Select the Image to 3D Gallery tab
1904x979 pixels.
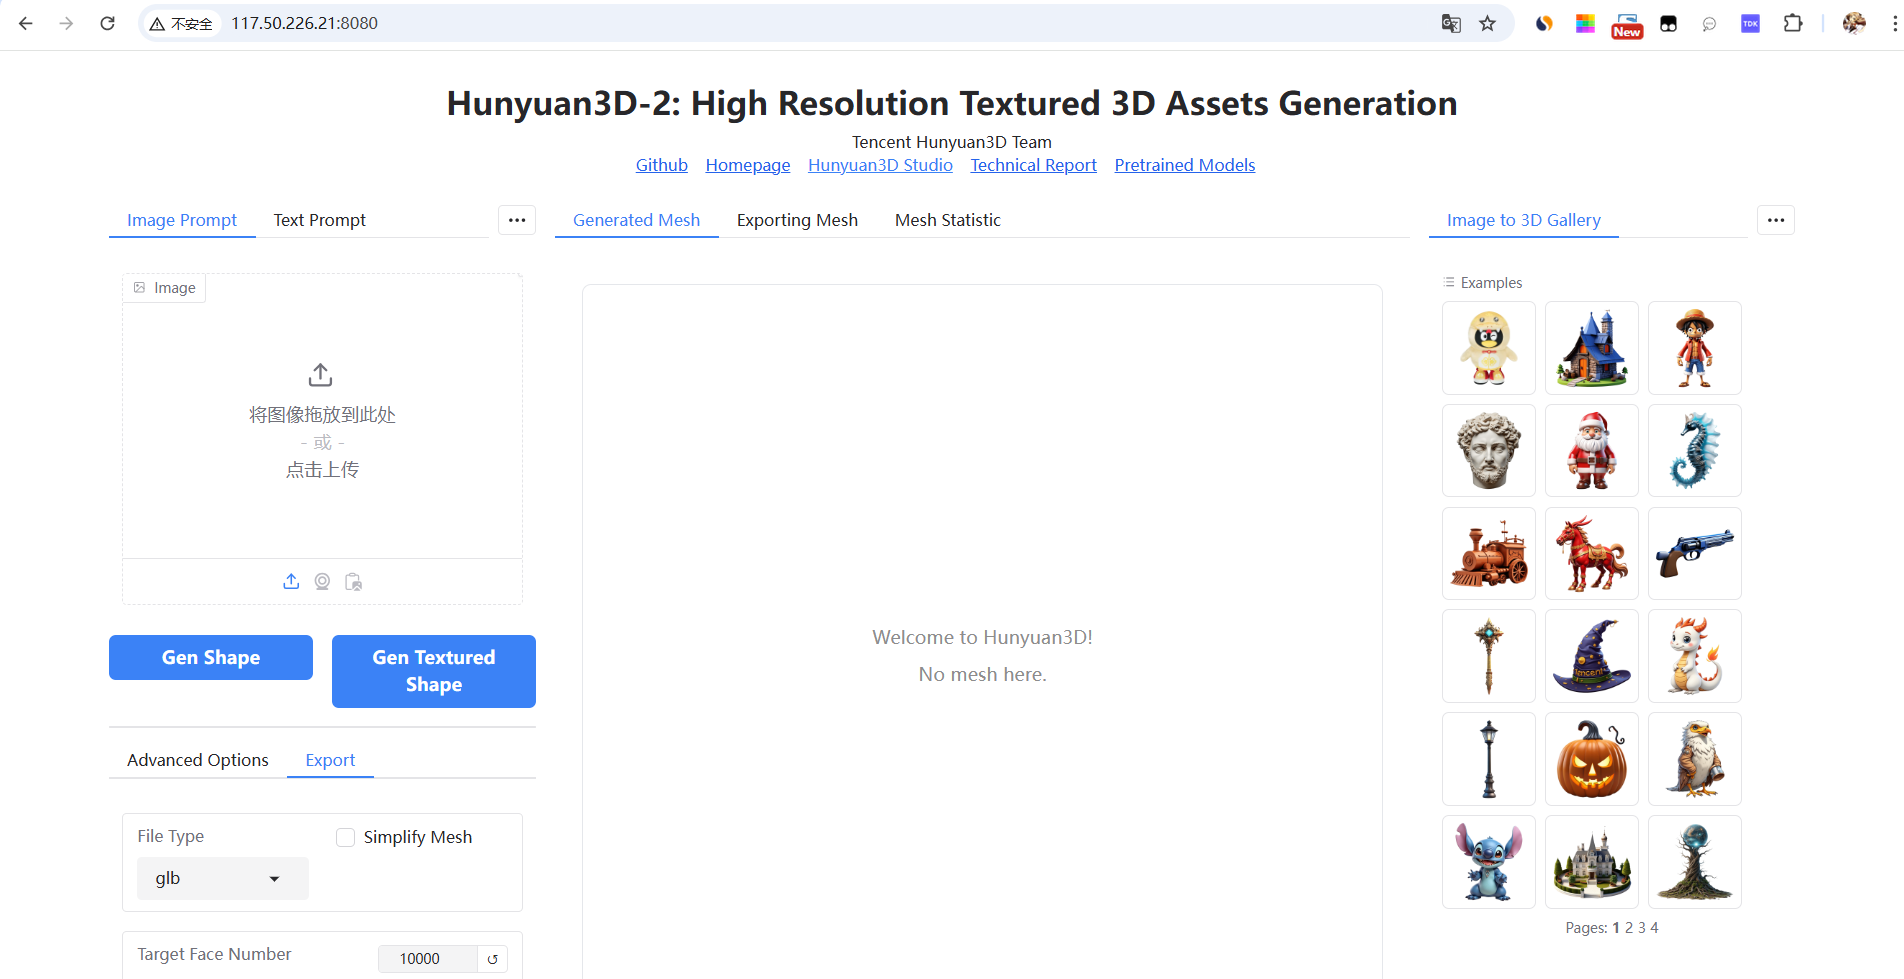tap(1523, 220)
